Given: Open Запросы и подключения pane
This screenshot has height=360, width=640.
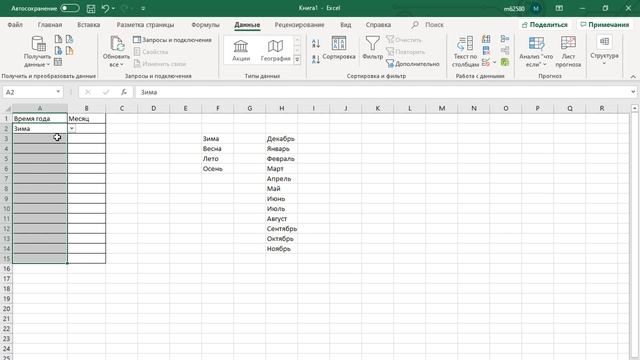Looking at the screenshot, I should point(172,40).
